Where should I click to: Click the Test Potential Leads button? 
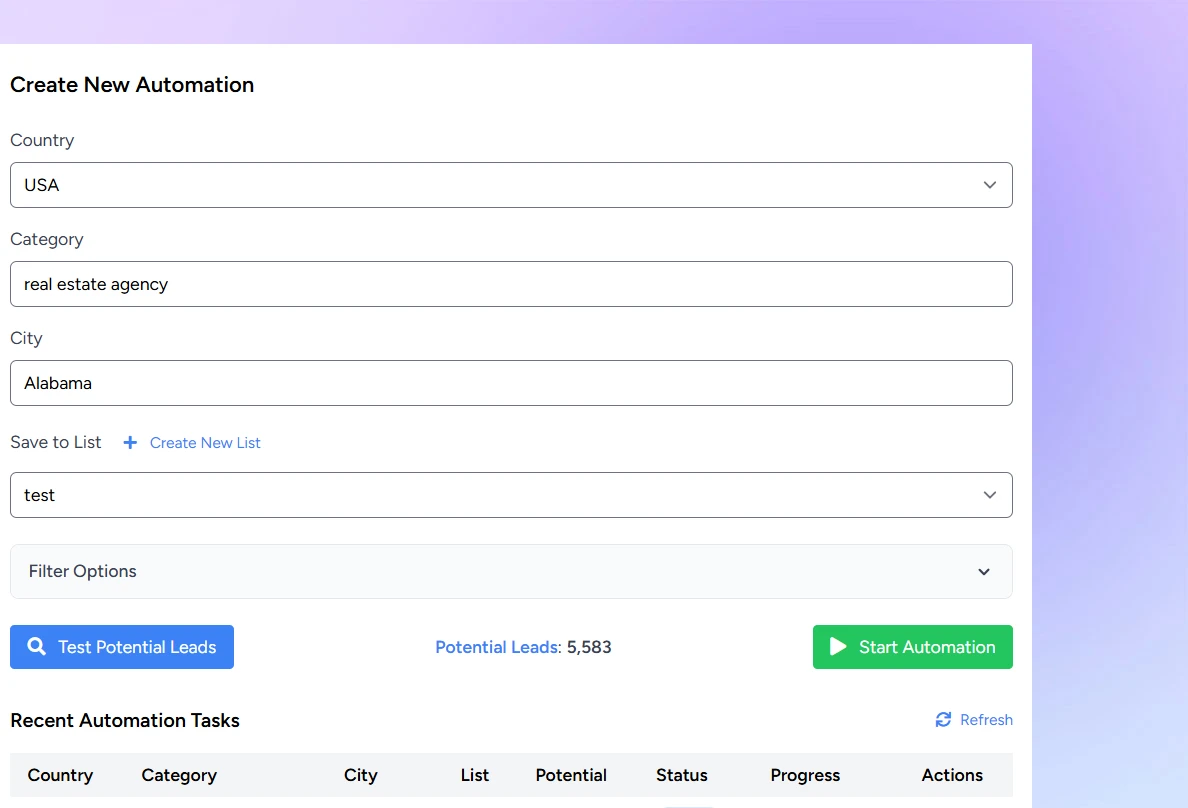point(122,647)
